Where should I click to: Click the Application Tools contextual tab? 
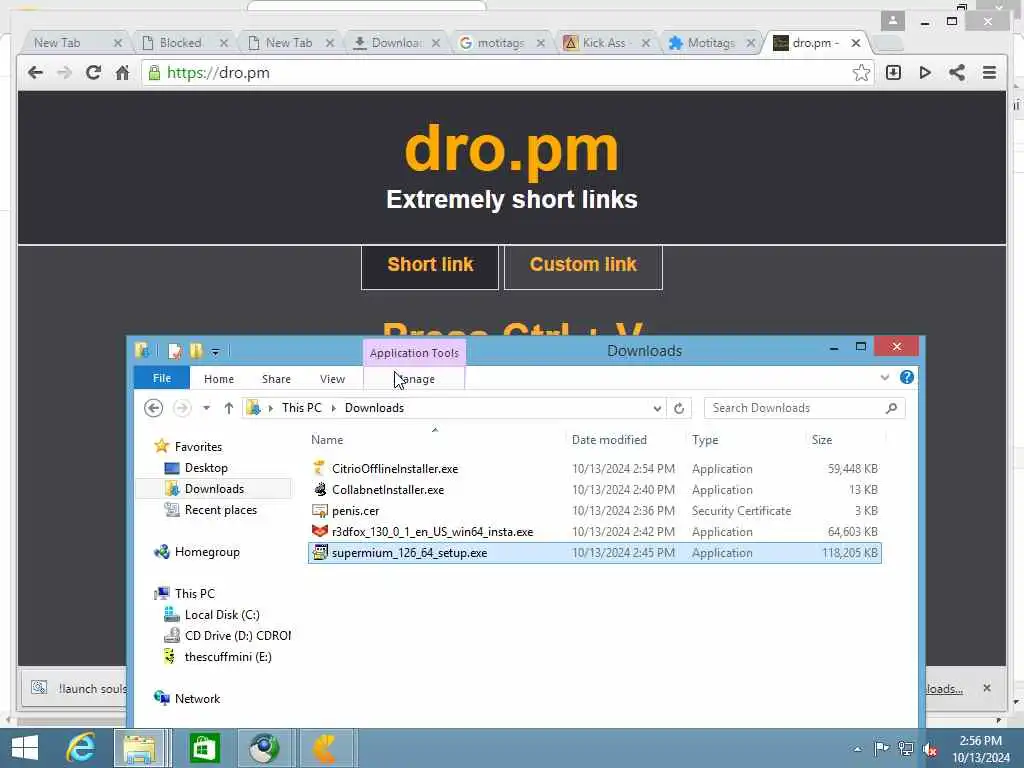pos(414,353)
